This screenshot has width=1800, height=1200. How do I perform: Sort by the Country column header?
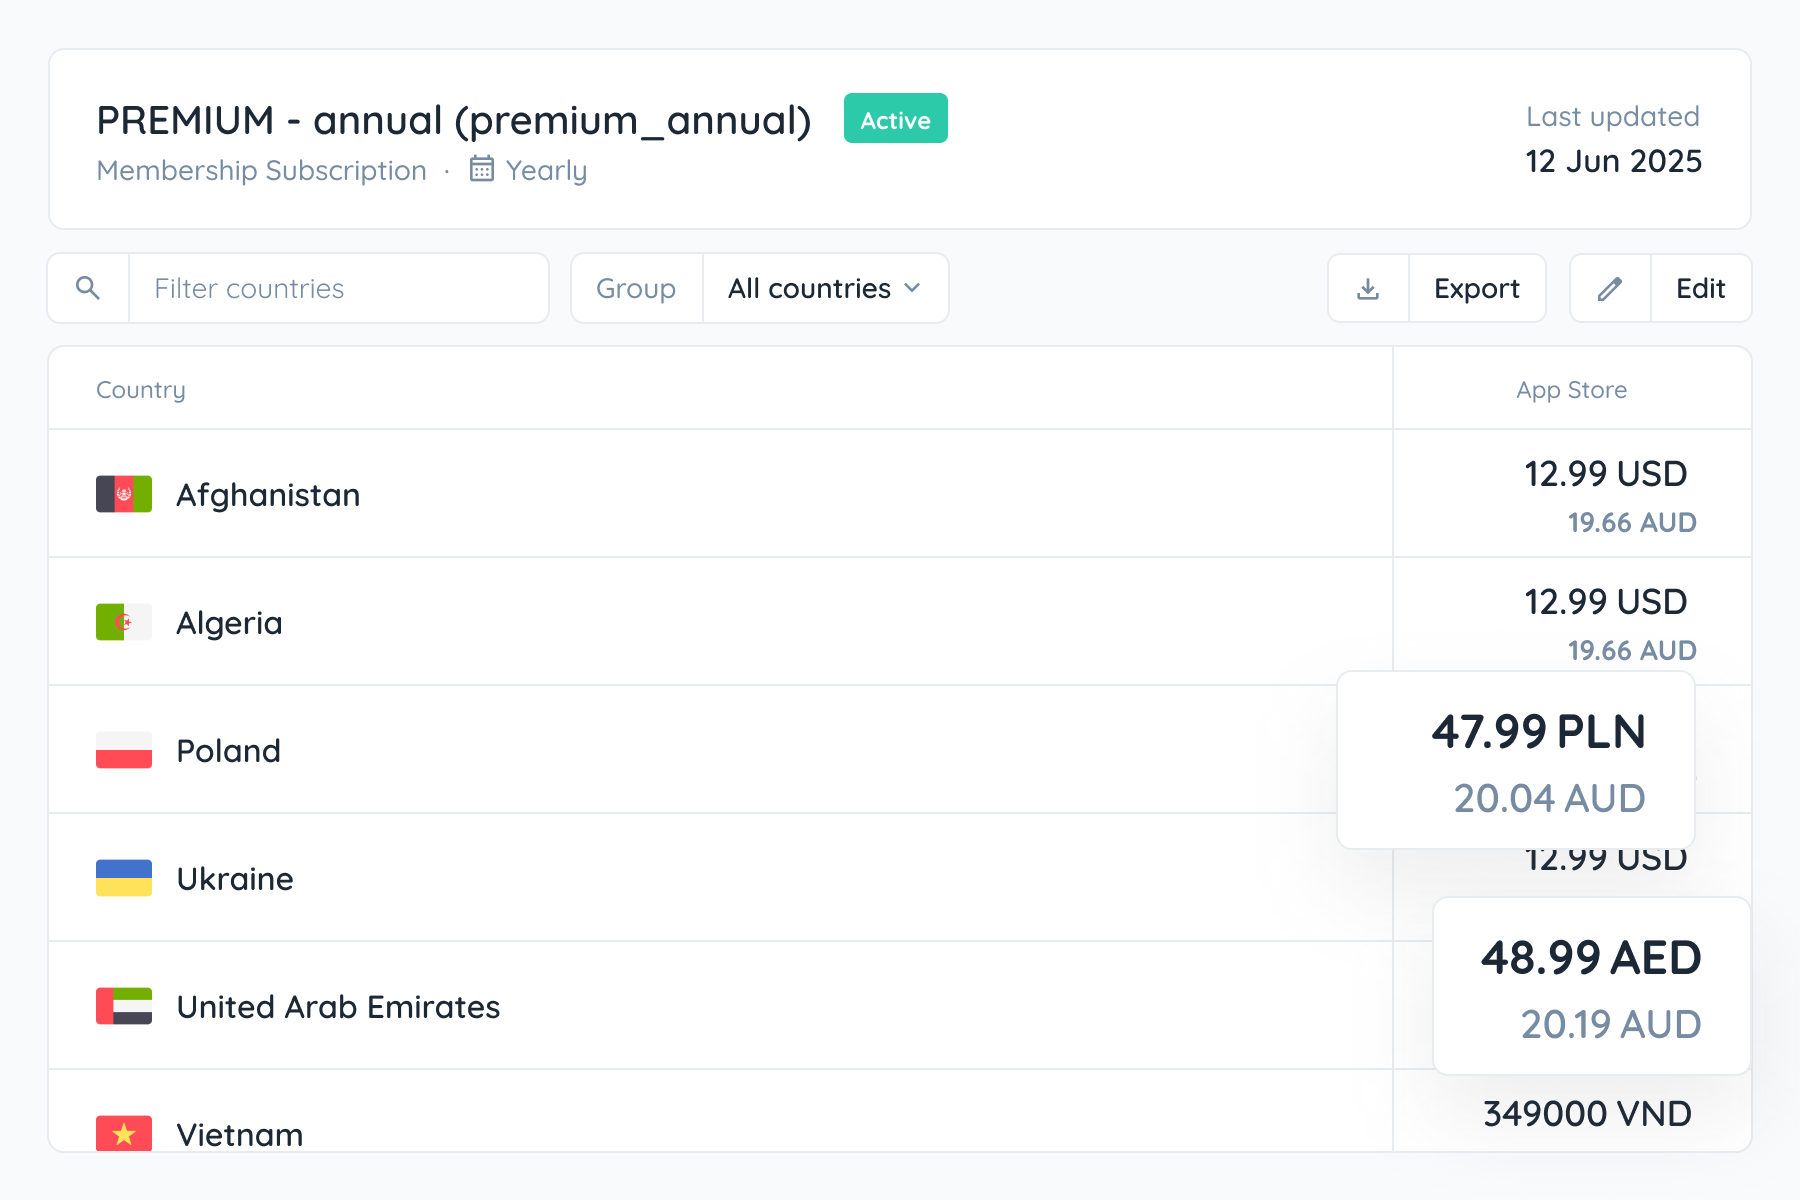[141, 390]
